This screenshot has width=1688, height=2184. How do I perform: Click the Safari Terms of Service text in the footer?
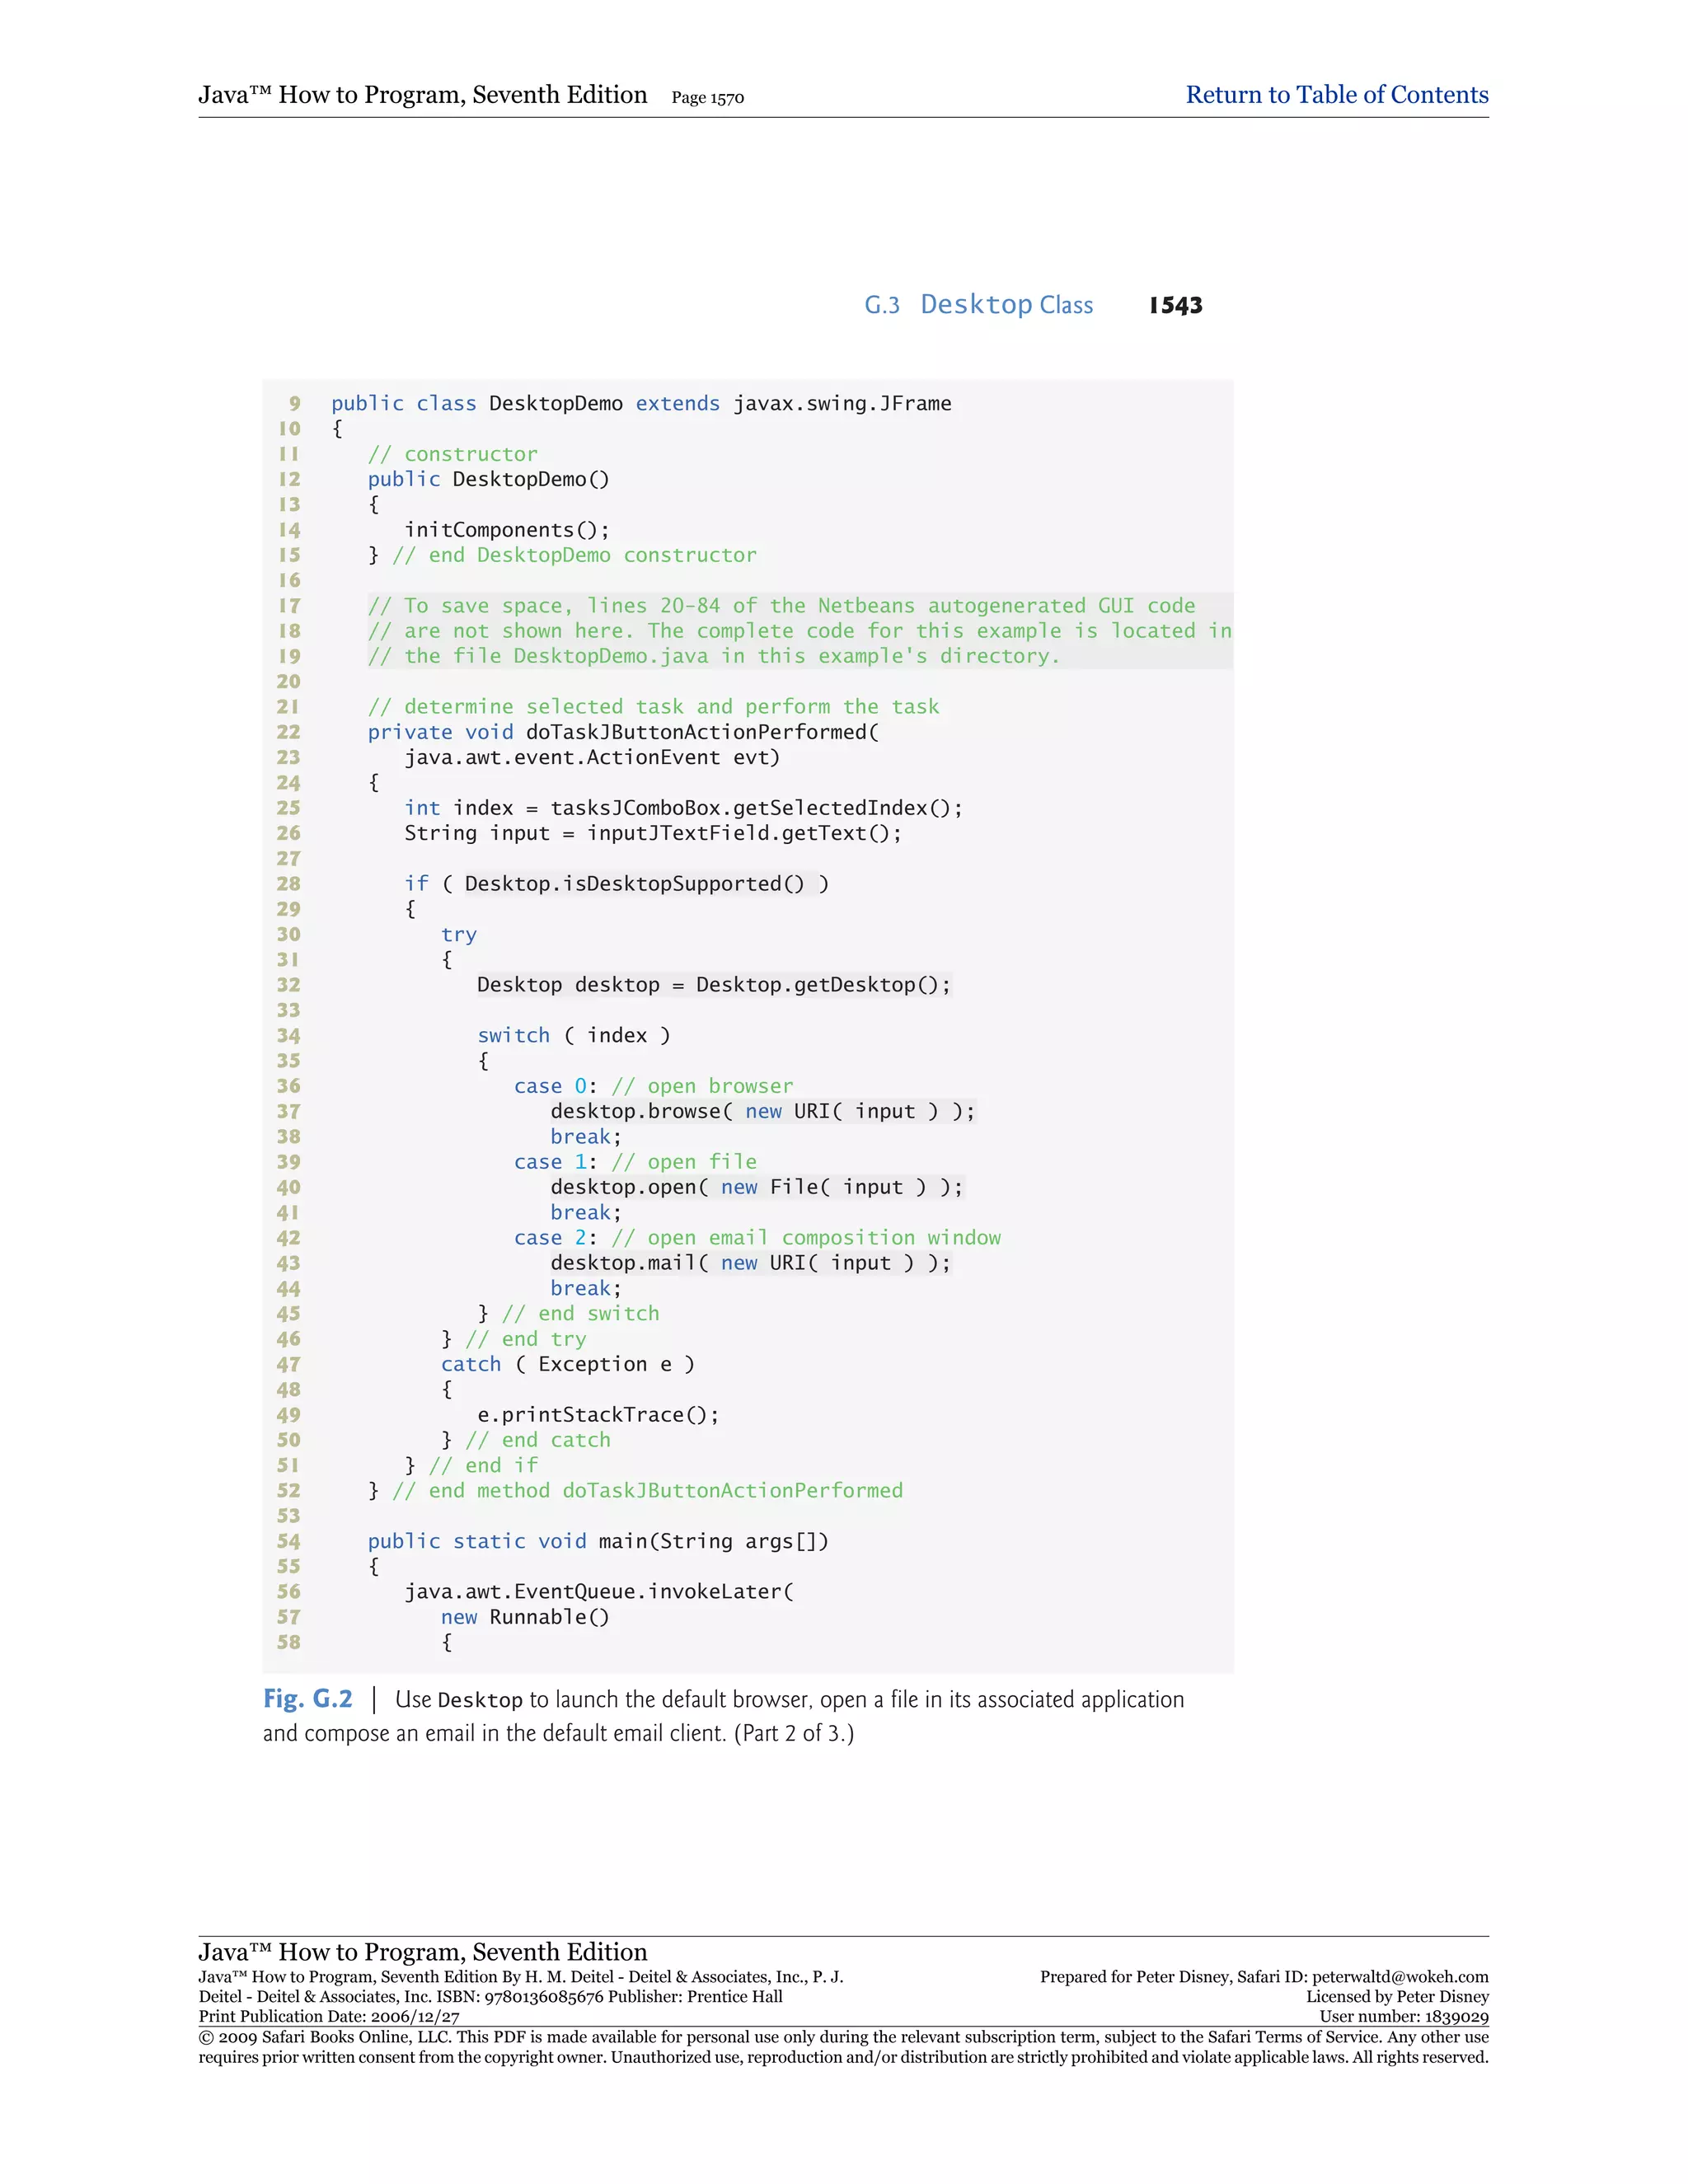(1294, 2036)
